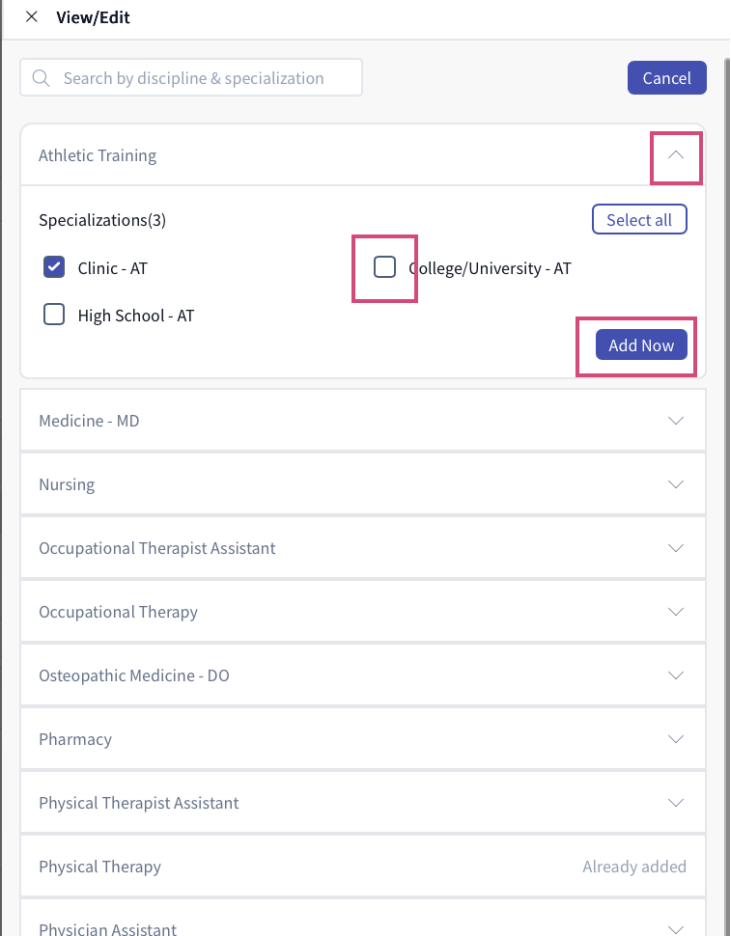The width and height of the screenshot is (731, 936).
Task: Uncheck the Clinic - AT checkbox
Action: 54,267
